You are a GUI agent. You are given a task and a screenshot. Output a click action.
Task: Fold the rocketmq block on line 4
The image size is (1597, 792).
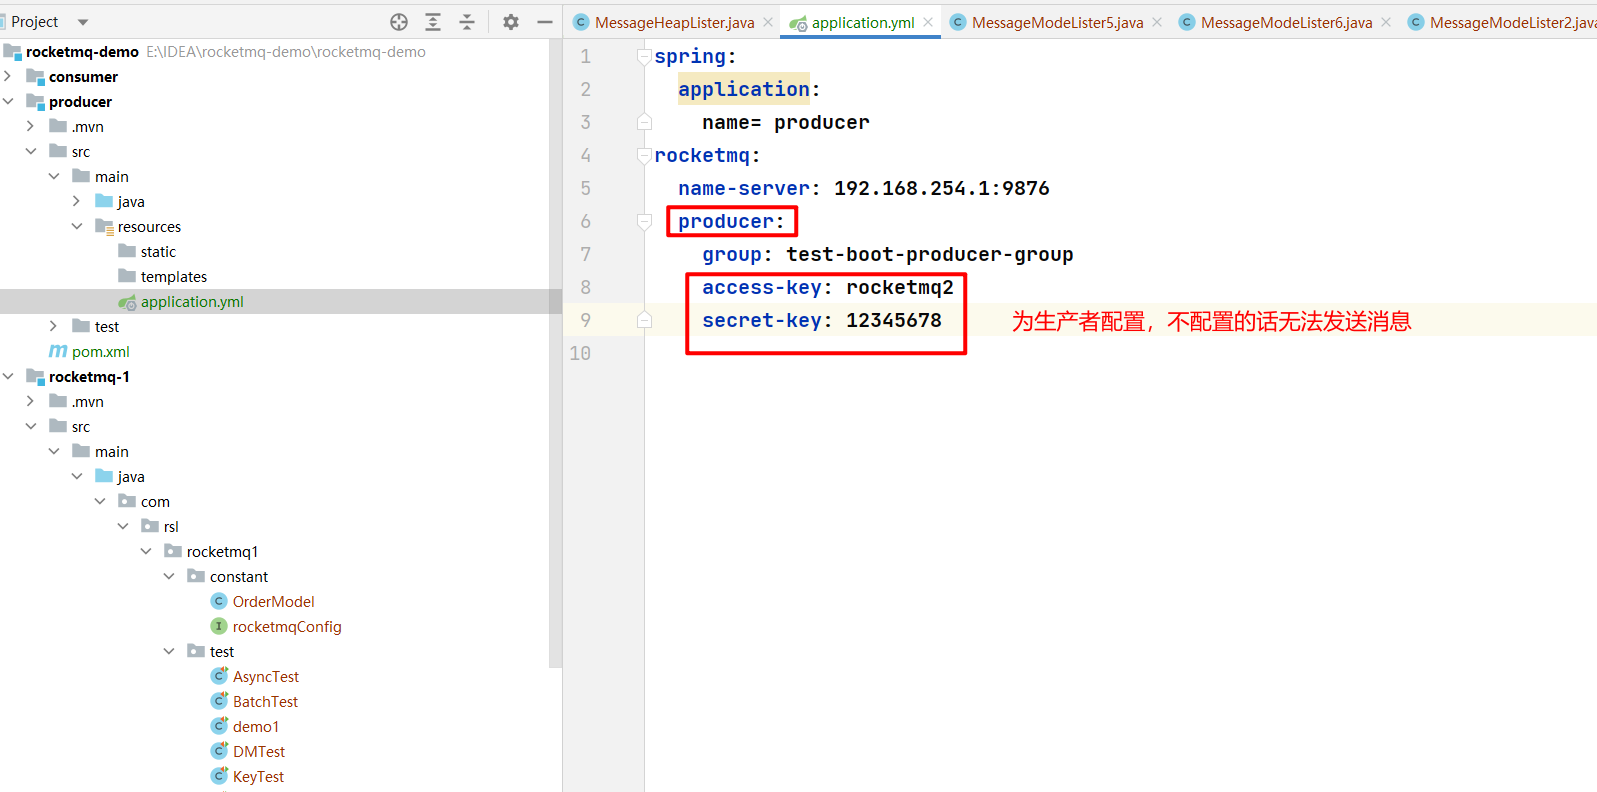(644, 156)
